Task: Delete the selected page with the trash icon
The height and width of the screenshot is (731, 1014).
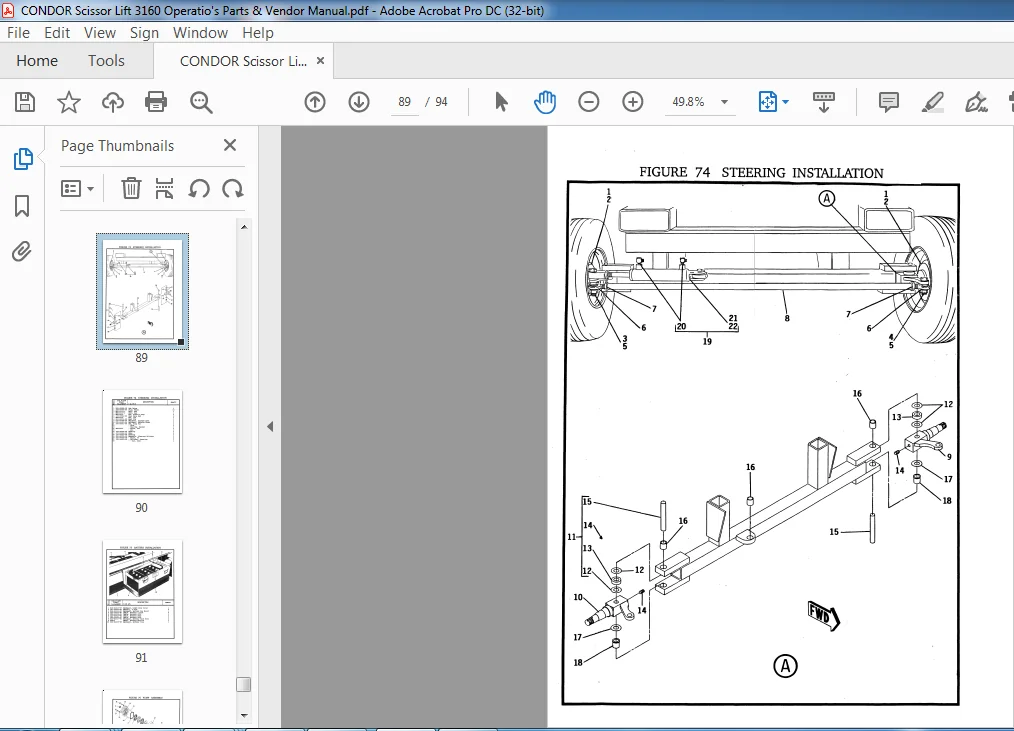Action: click(x=131, y=188)
